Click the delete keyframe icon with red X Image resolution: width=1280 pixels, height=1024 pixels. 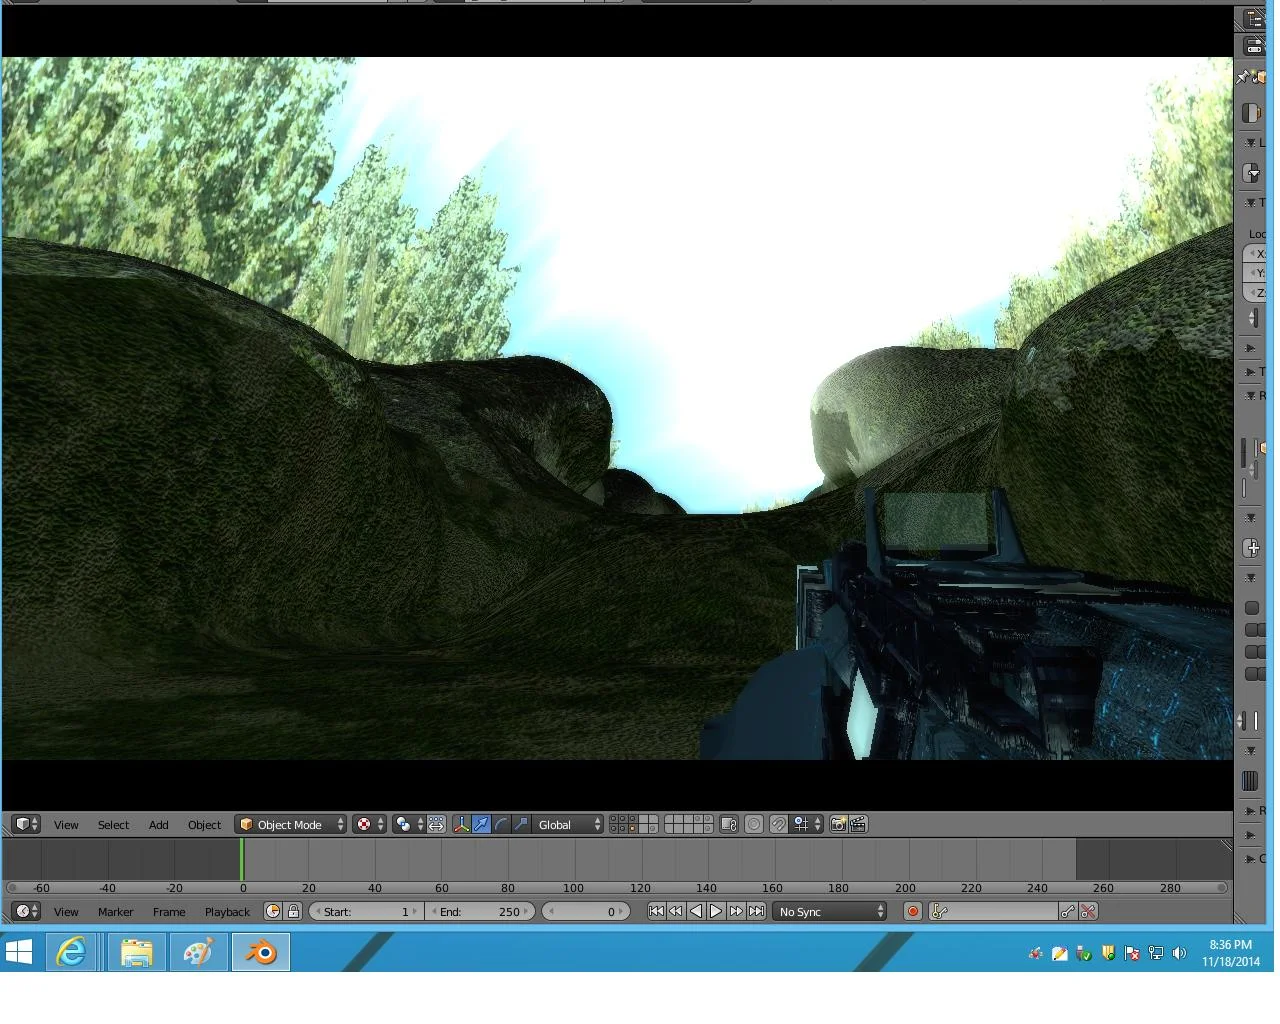pyautogui.click(x=1088, y=911)
